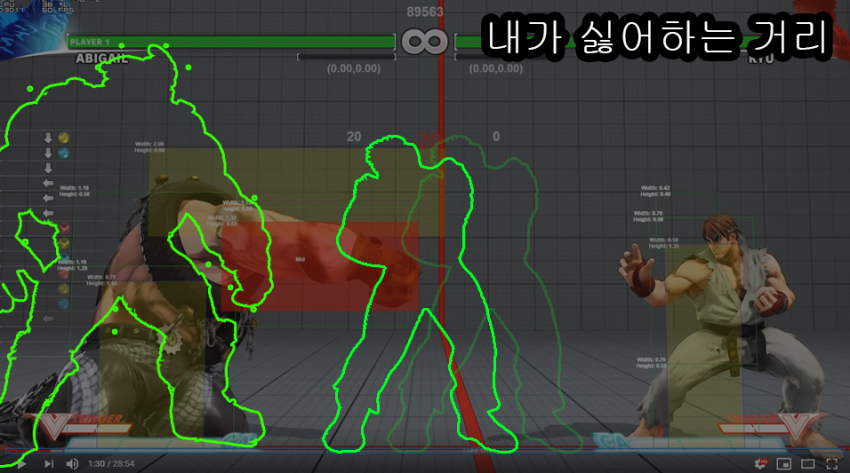The height and width of the screenshot is (473, 850).
Task: Click the 1:30 / 28:54 time display
Action: [111, 464]
